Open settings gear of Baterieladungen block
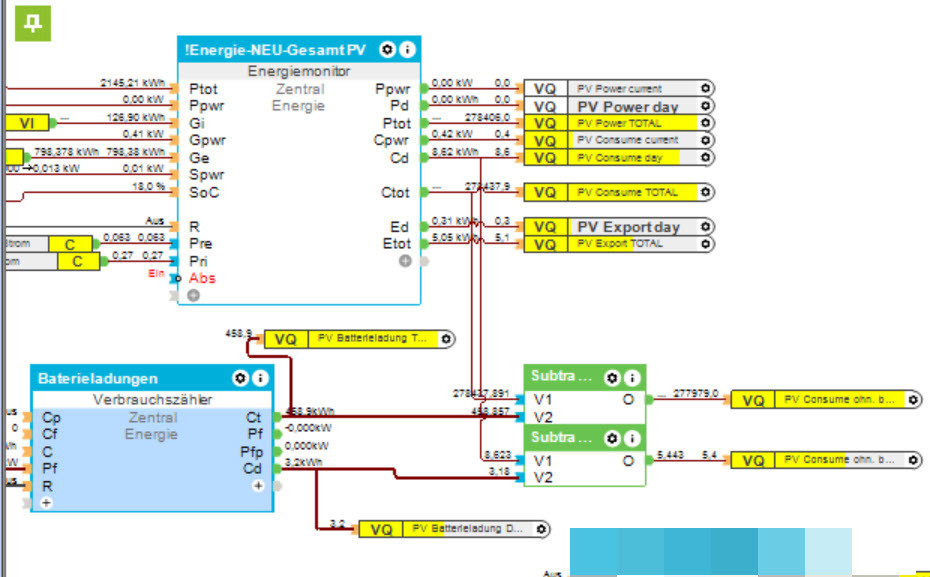930x577 pixels. tap(240, 378)
